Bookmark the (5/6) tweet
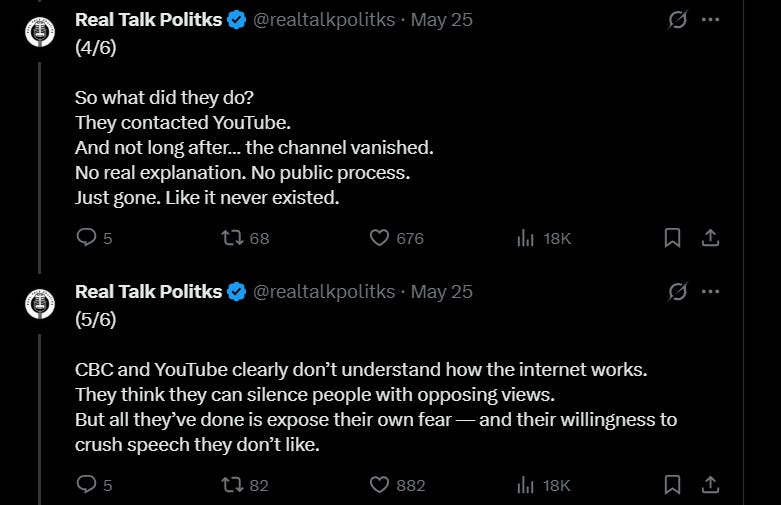781x505 pixels. 672,485
